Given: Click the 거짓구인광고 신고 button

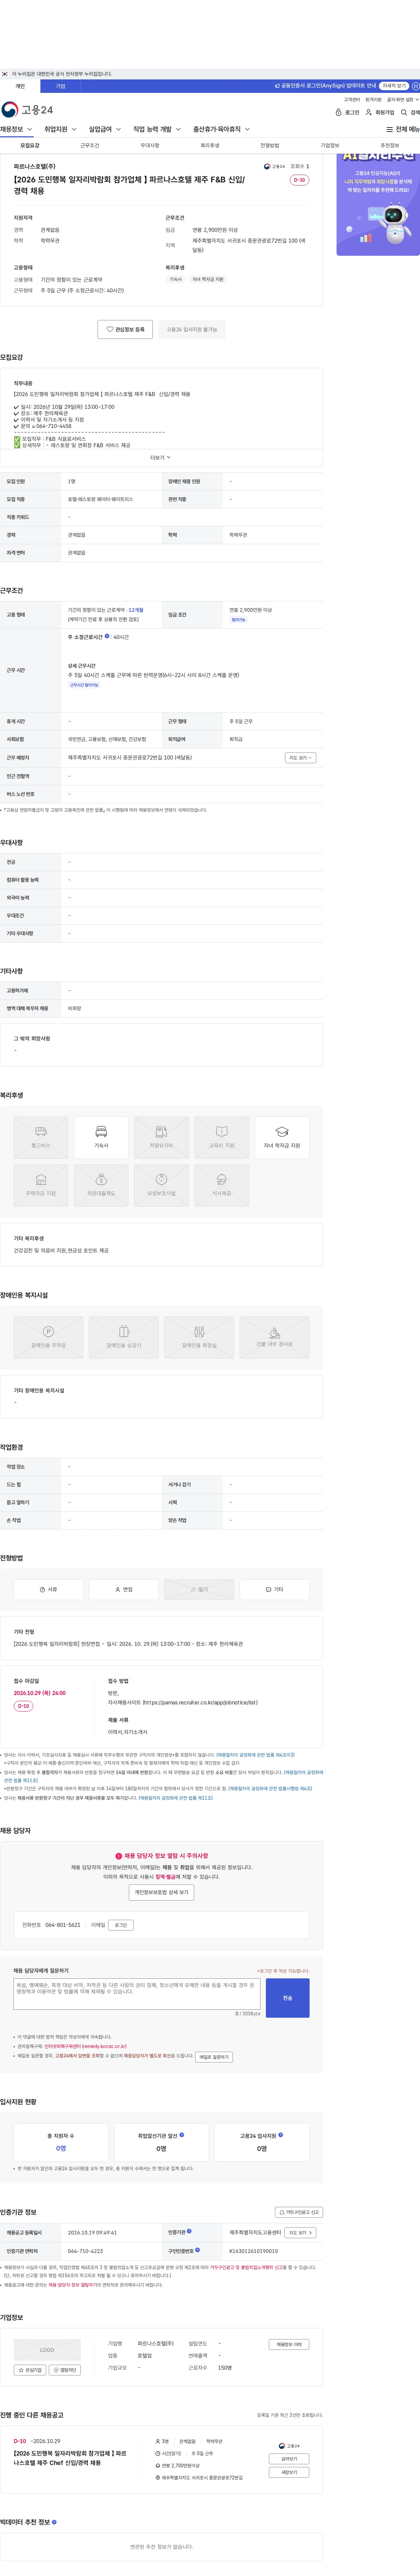Looking at the screenshot, I should (299, 2212).
